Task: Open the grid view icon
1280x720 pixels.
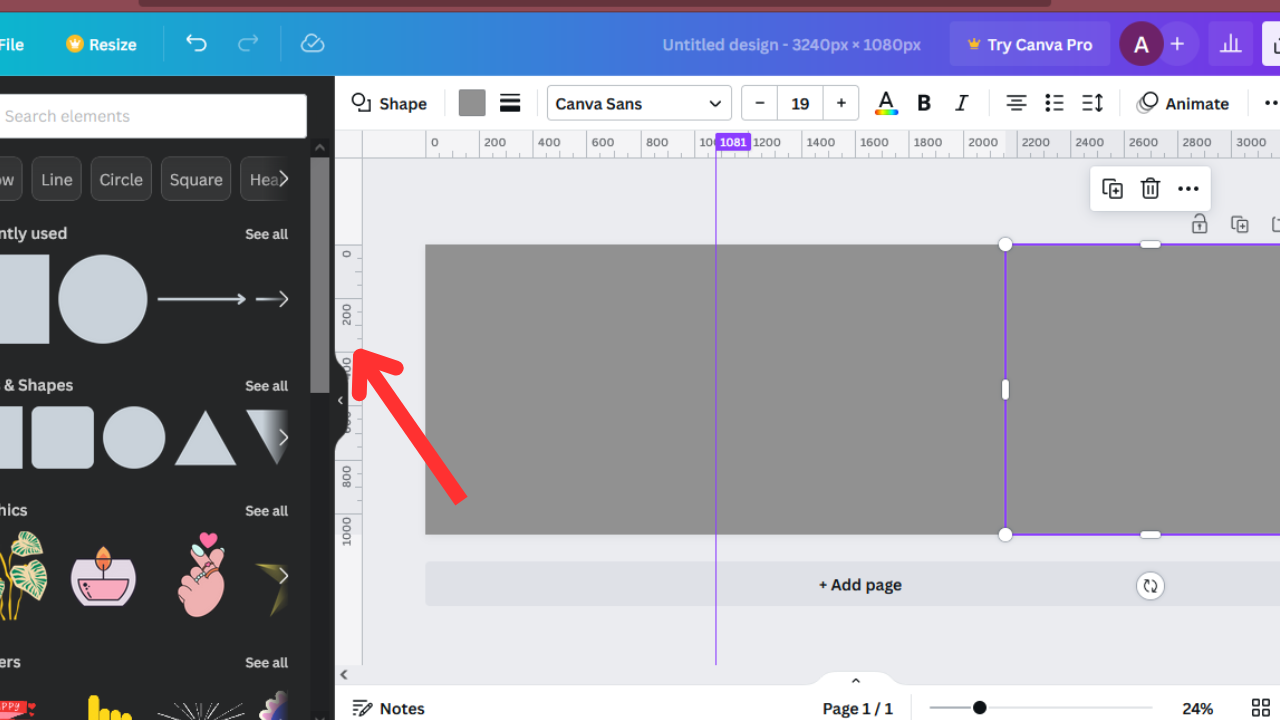Action: click(x=1261, y=708)
